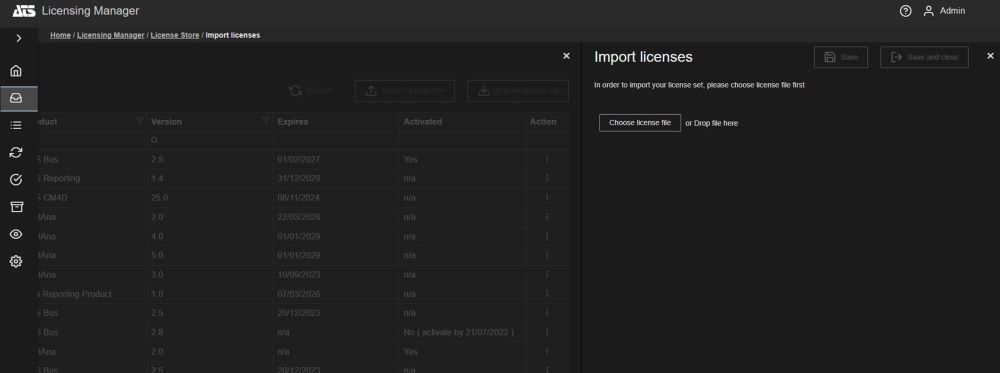Open the Home icon in sidebar
The image size is (1000, 373).
coord(17,71)
